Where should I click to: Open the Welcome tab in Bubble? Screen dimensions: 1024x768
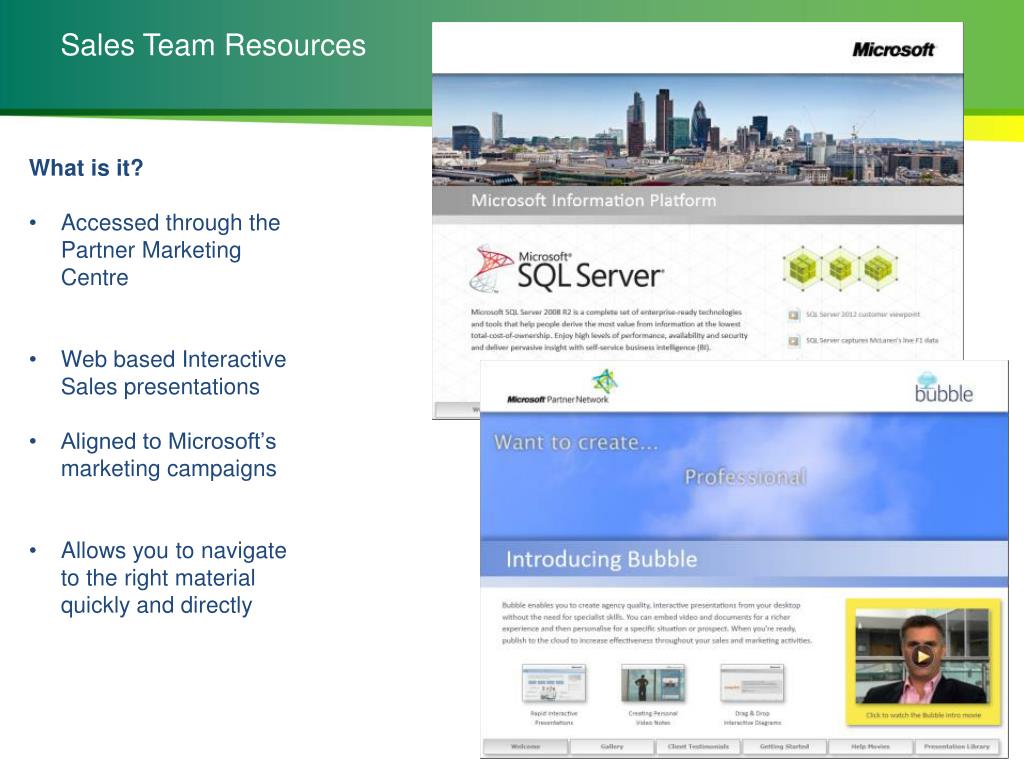(525, 746)
